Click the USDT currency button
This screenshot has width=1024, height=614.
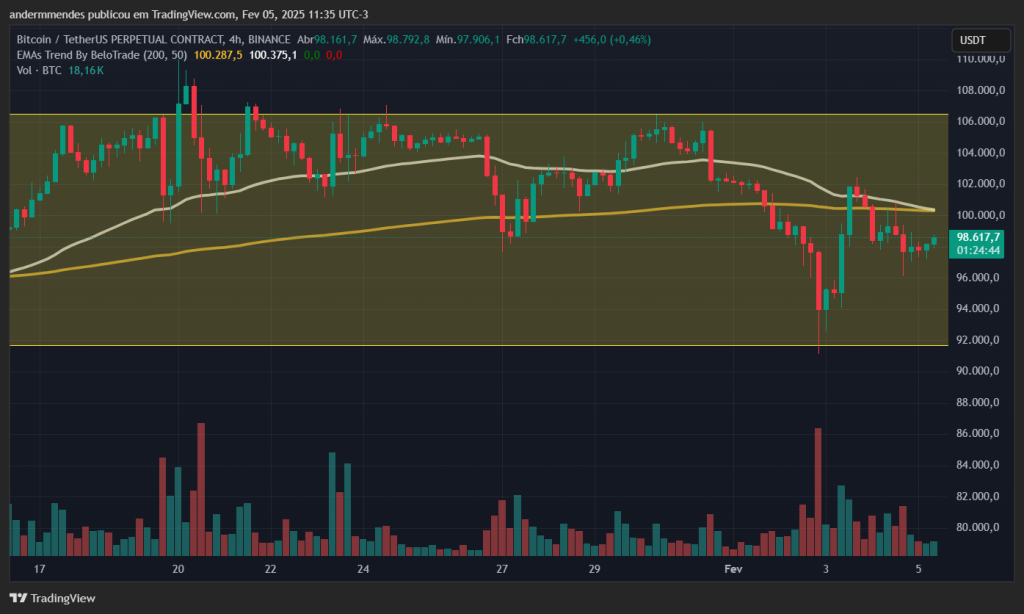pos(980,40)
